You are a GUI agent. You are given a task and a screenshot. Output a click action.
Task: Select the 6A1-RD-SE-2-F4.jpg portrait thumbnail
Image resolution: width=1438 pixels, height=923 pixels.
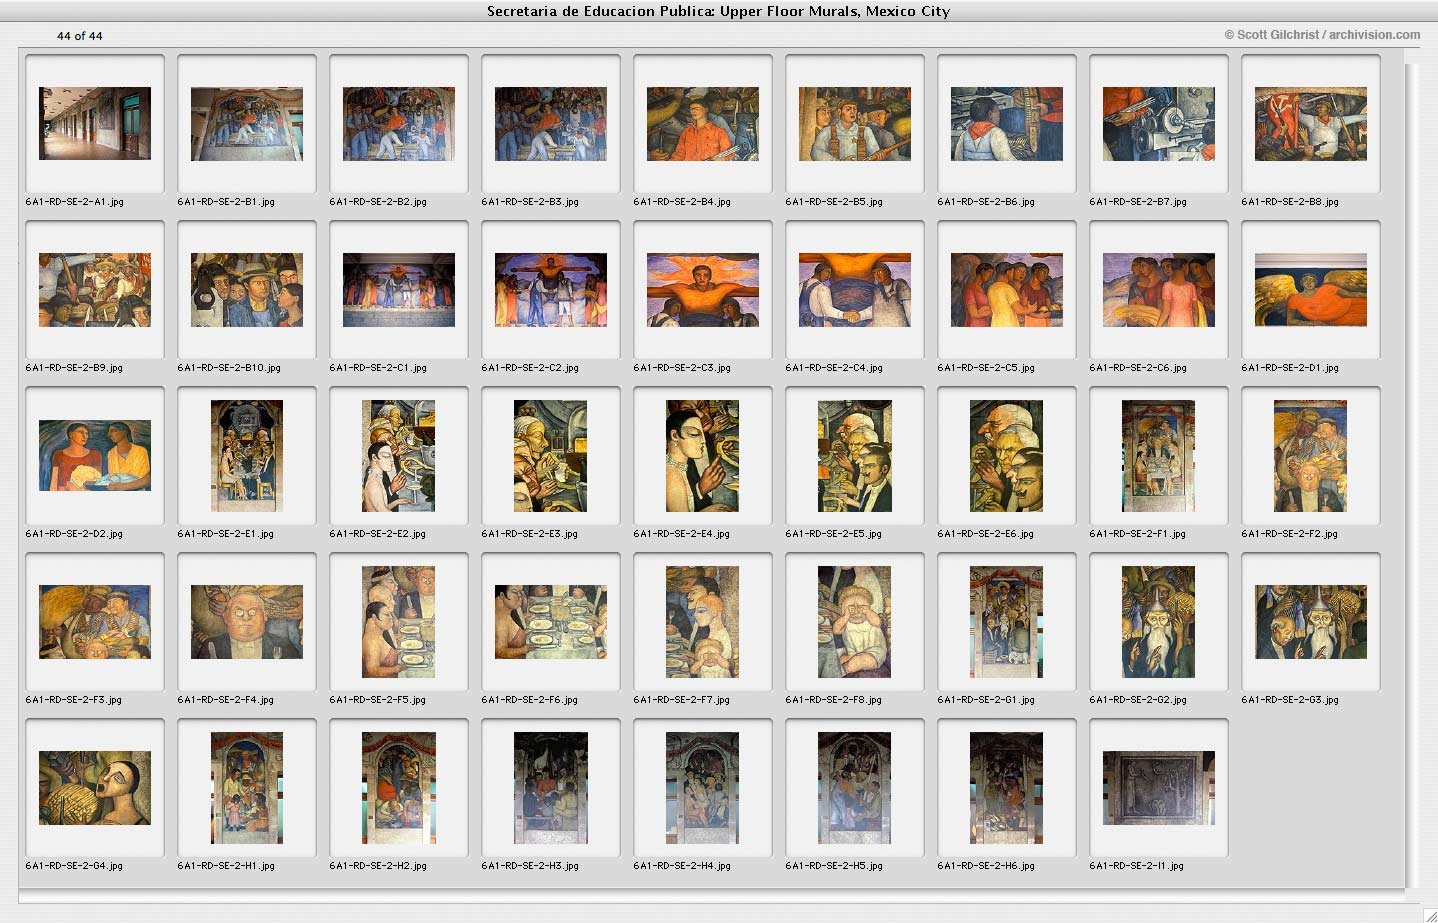point(247,622)
